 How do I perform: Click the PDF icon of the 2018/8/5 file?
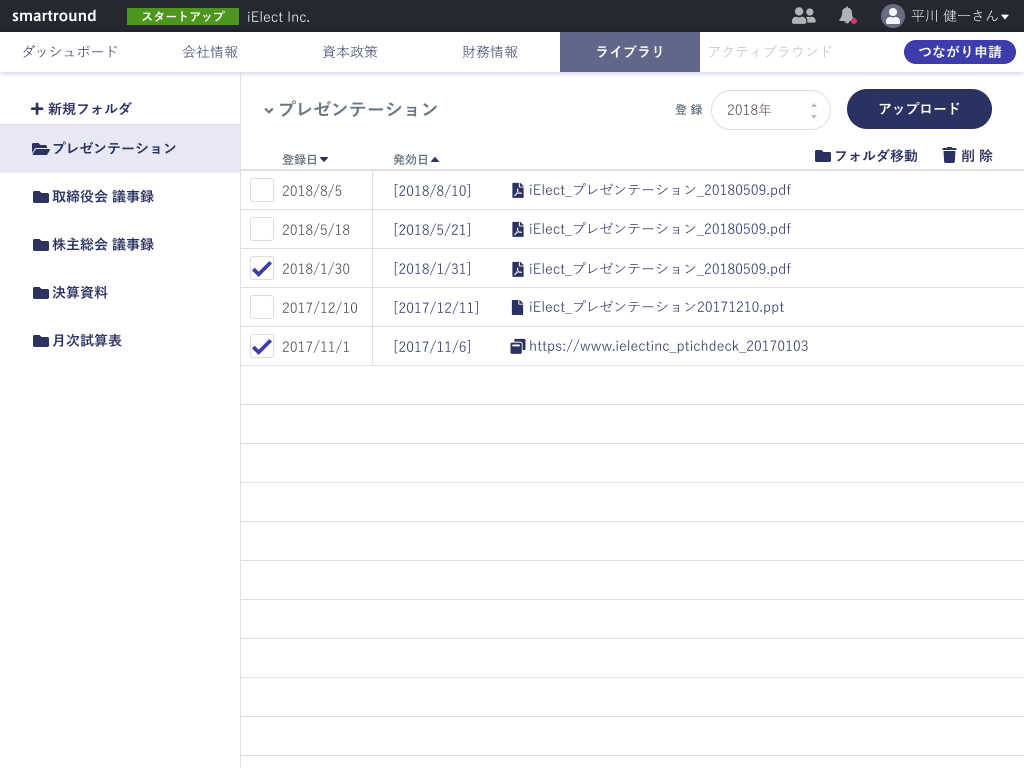coord(517,190)
